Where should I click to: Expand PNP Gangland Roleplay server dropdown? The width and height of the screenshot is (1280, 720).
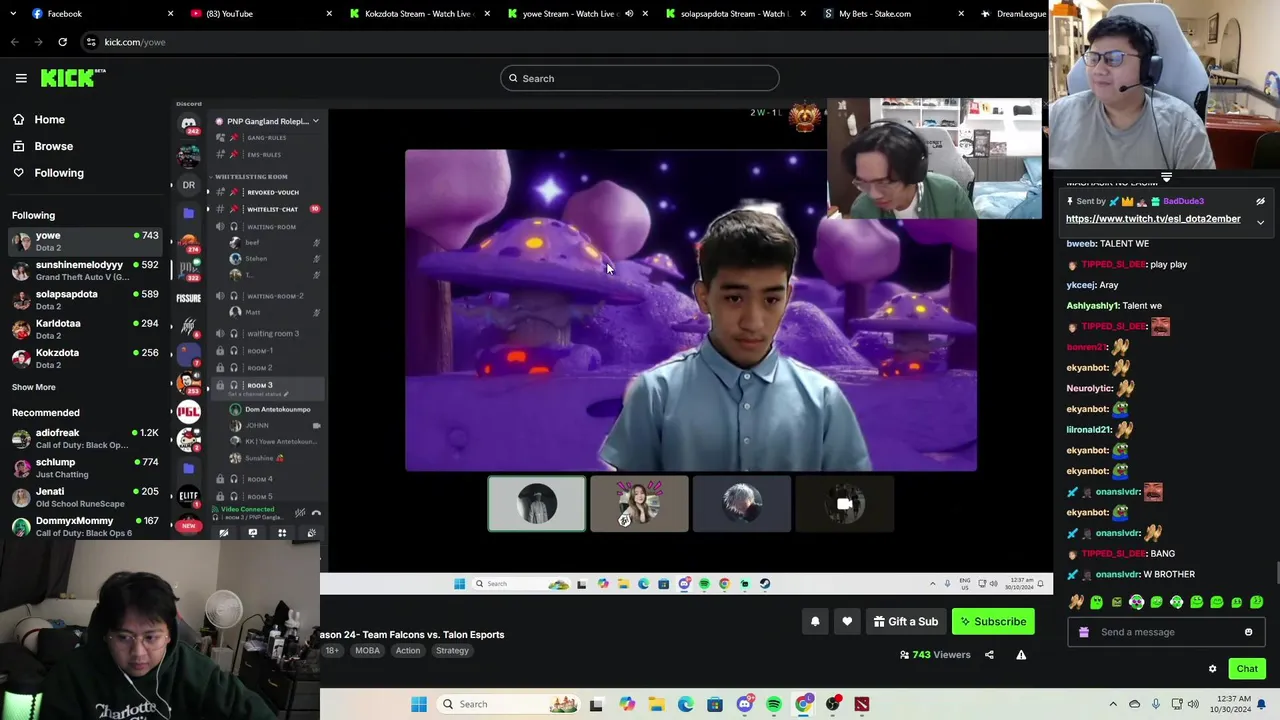coord(315,121)
